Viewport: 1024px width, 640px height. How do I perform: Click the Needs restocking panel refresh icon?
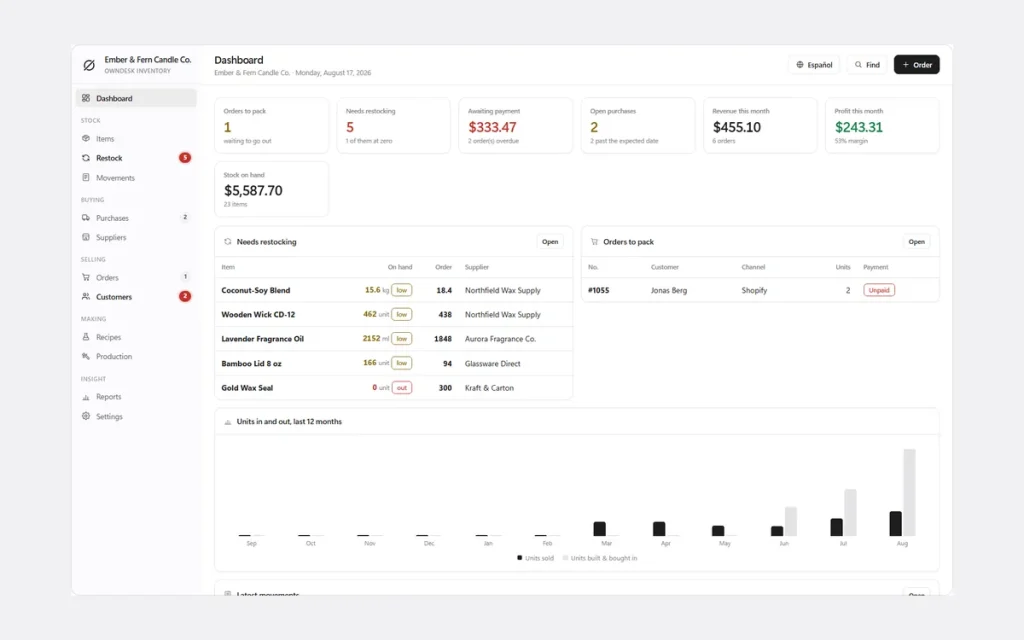click(x=227, y=242)
